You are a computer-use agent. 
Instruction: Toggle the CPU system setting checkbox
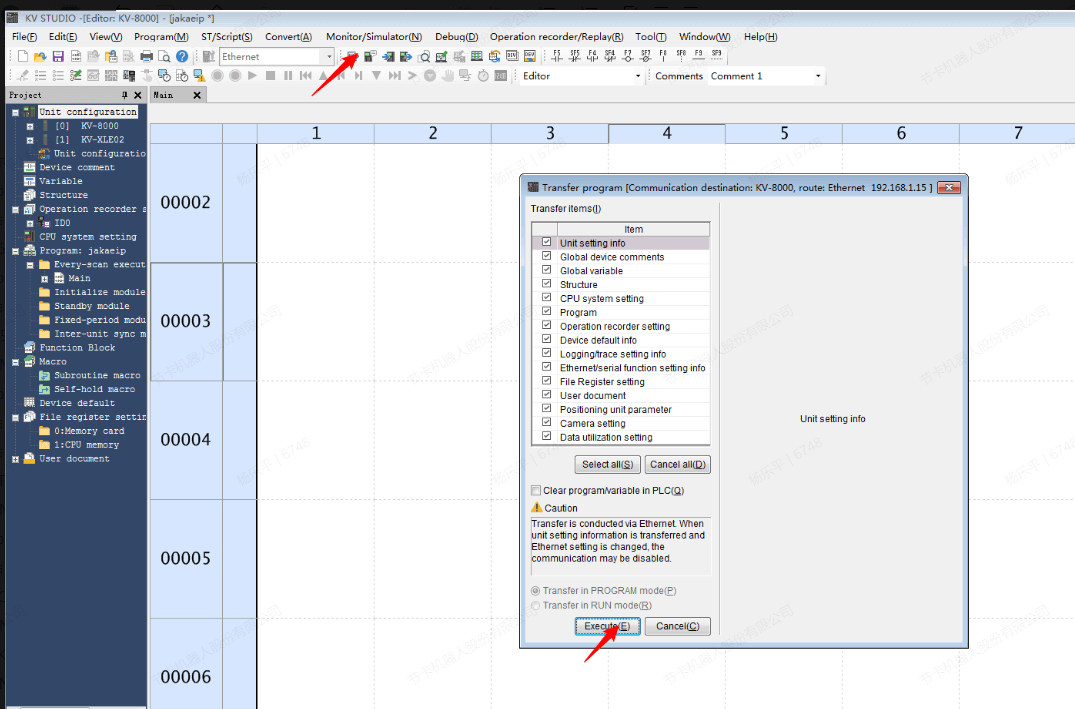546,298
